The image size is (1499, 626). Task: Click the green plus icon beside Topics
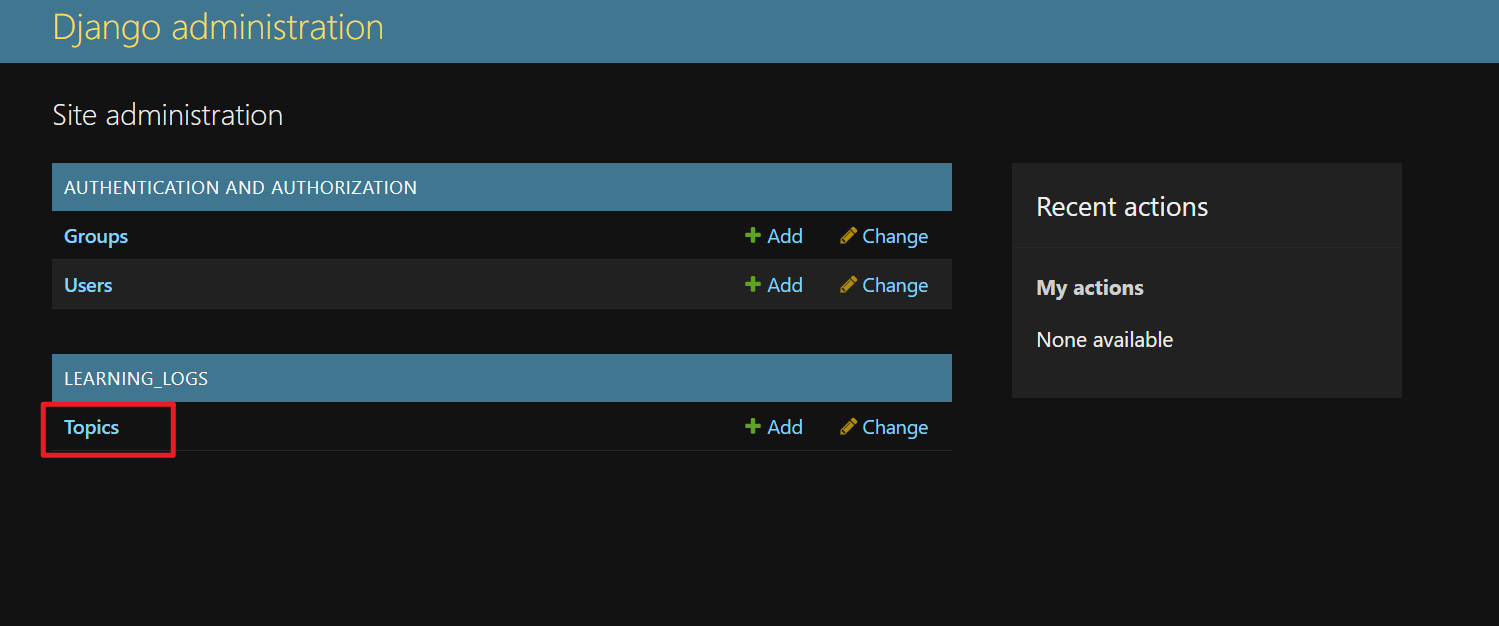tap(751, 426)
